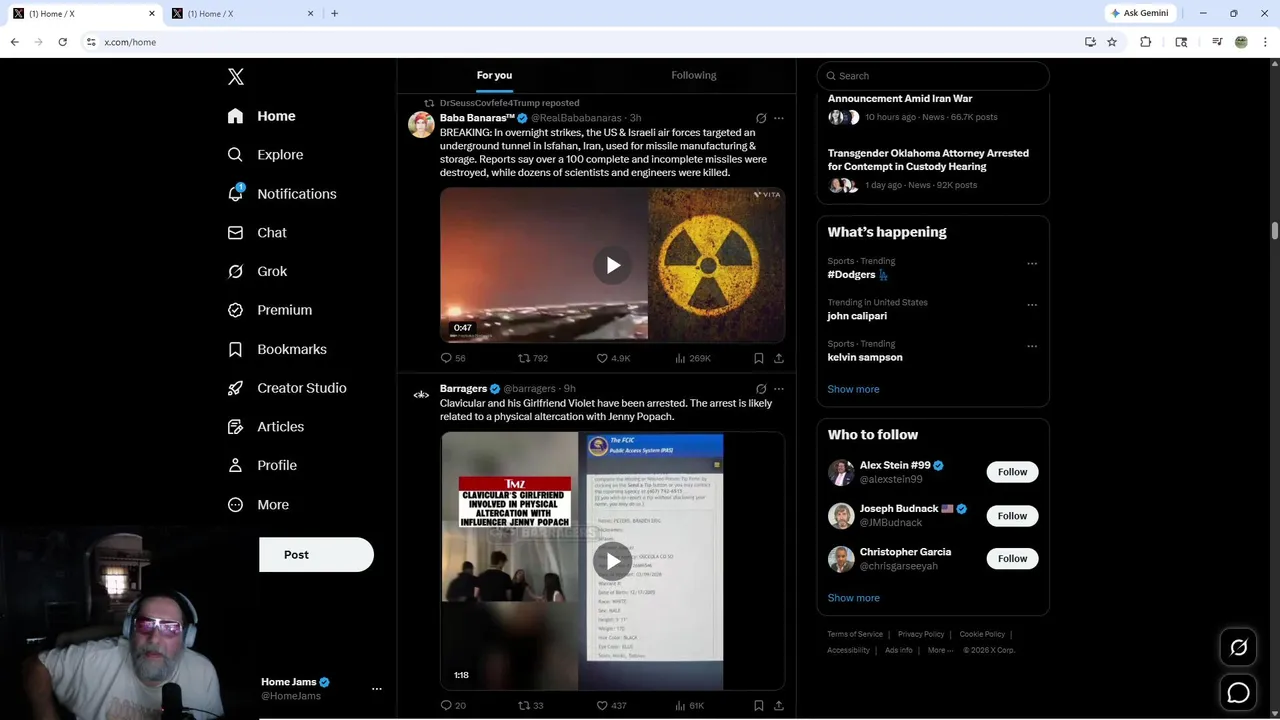Follow Christopher Garcia
1280x720 pixels.
coord(1012,559)
